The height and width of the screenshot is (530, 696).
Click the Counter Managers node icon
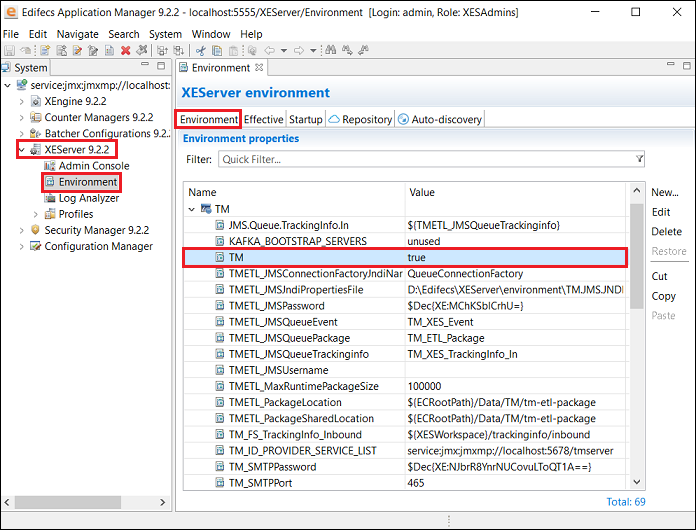36,117
